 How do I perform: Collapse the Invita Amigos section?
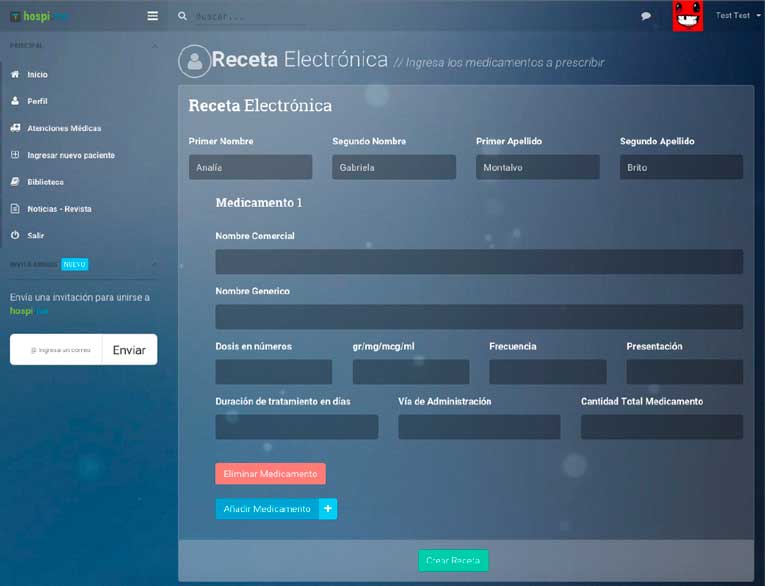(x=154, y=264)
